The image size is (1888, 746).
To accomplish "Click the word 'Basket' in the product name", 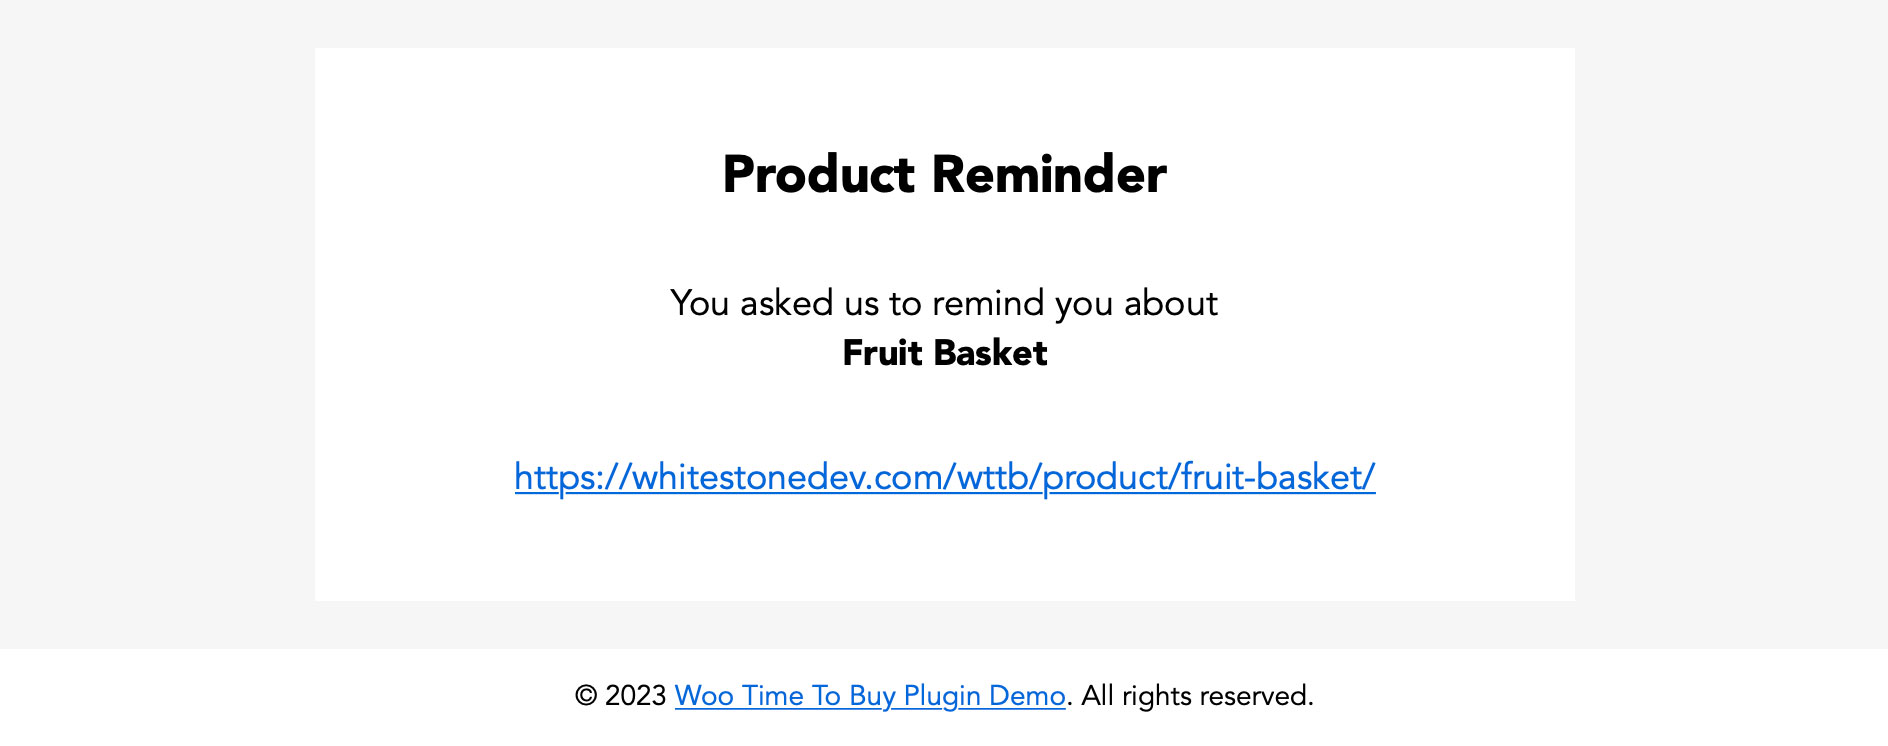I will 991,353.
